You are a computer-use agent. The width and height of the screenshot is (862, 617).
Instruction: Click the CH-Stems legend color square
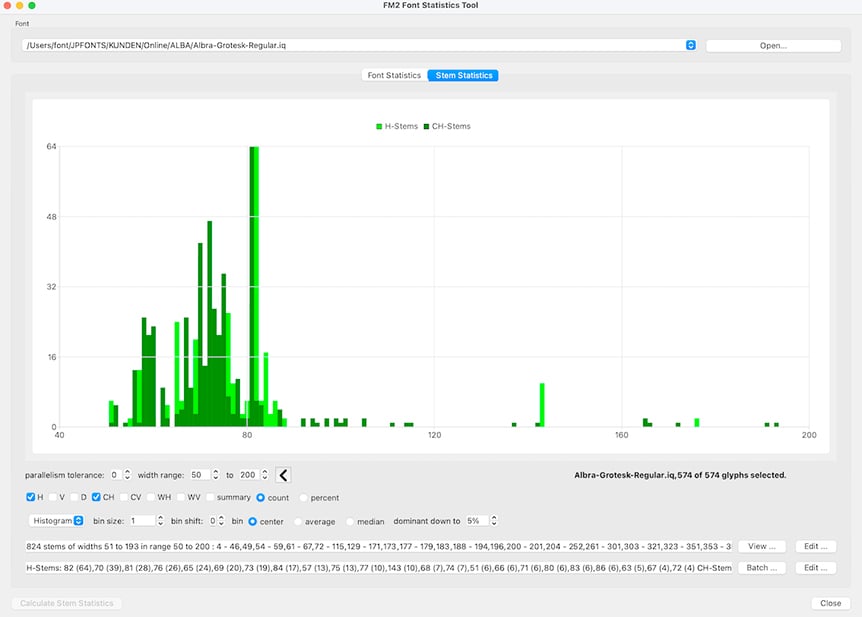(426, 126)
